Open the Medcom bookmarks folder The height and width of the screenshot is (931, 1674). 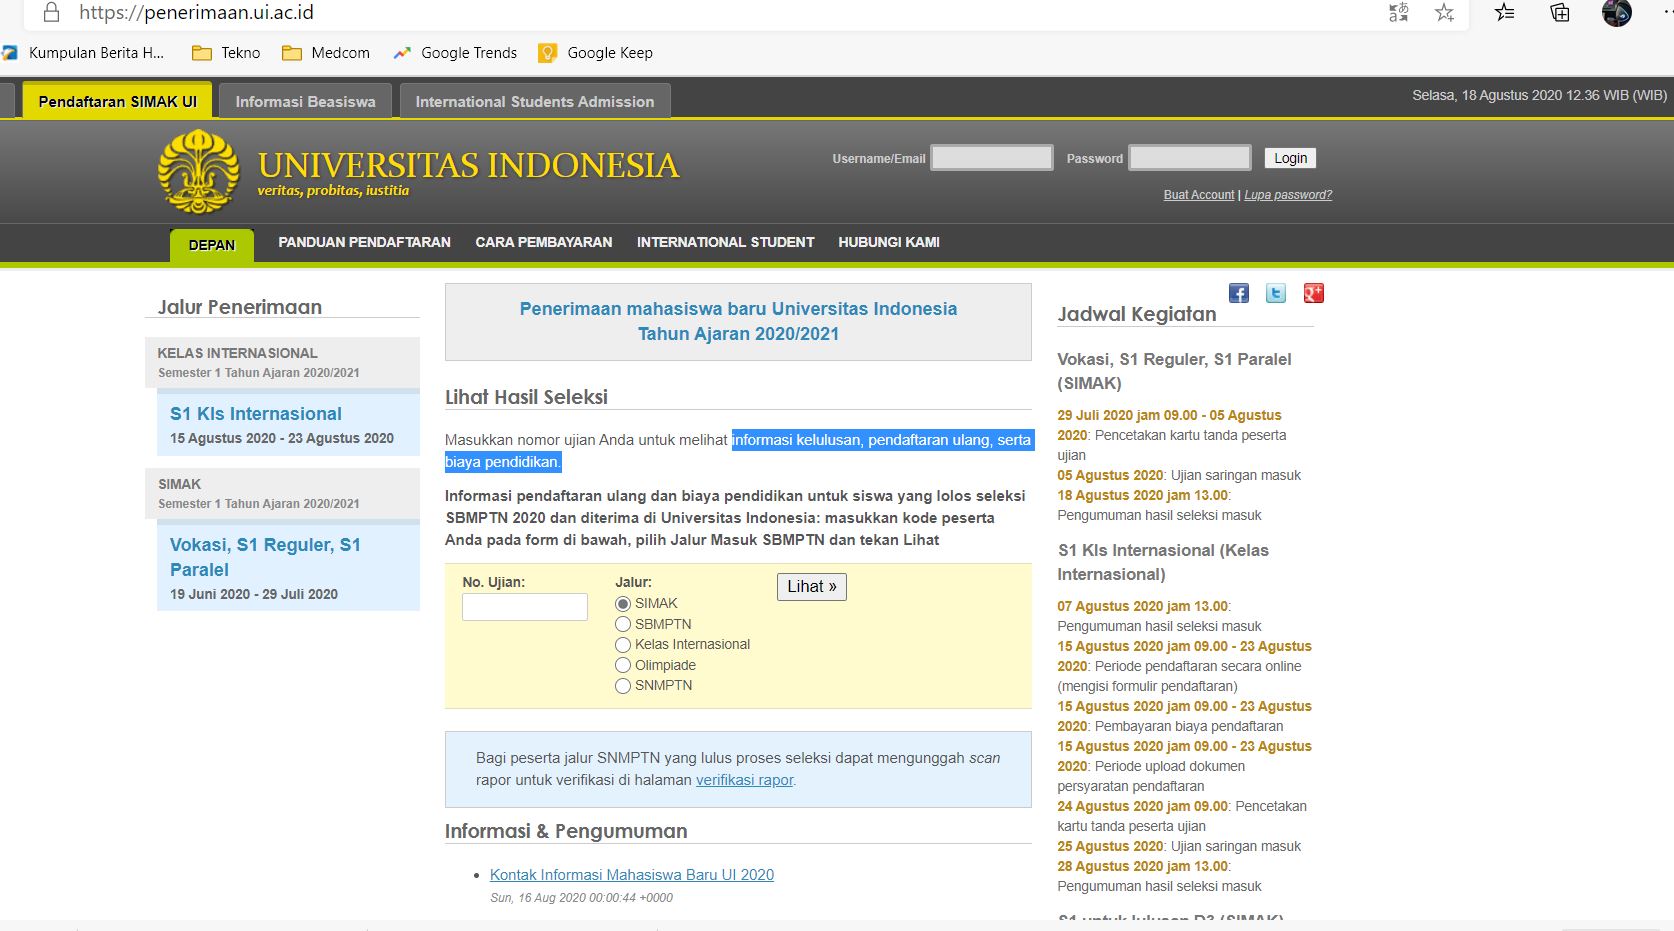(x=326, y=53)
